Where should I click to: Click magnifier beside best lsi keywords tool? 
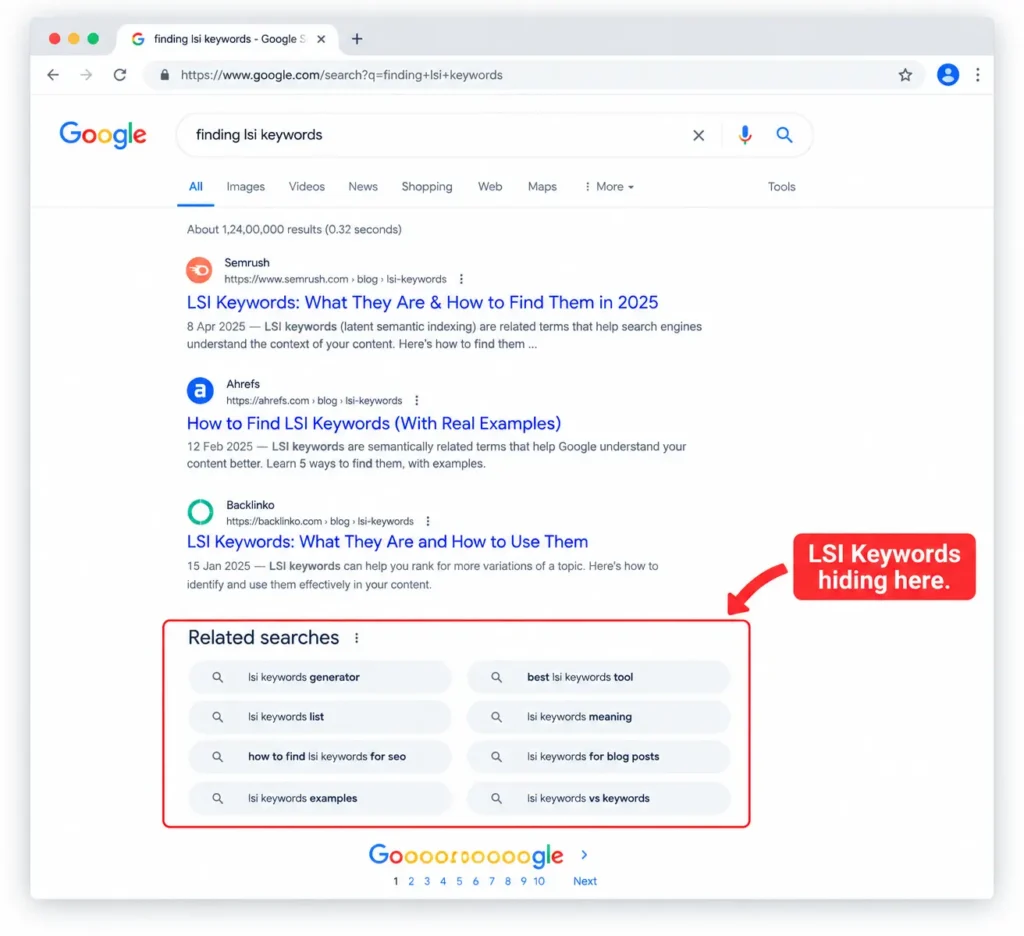pos(496,677)
